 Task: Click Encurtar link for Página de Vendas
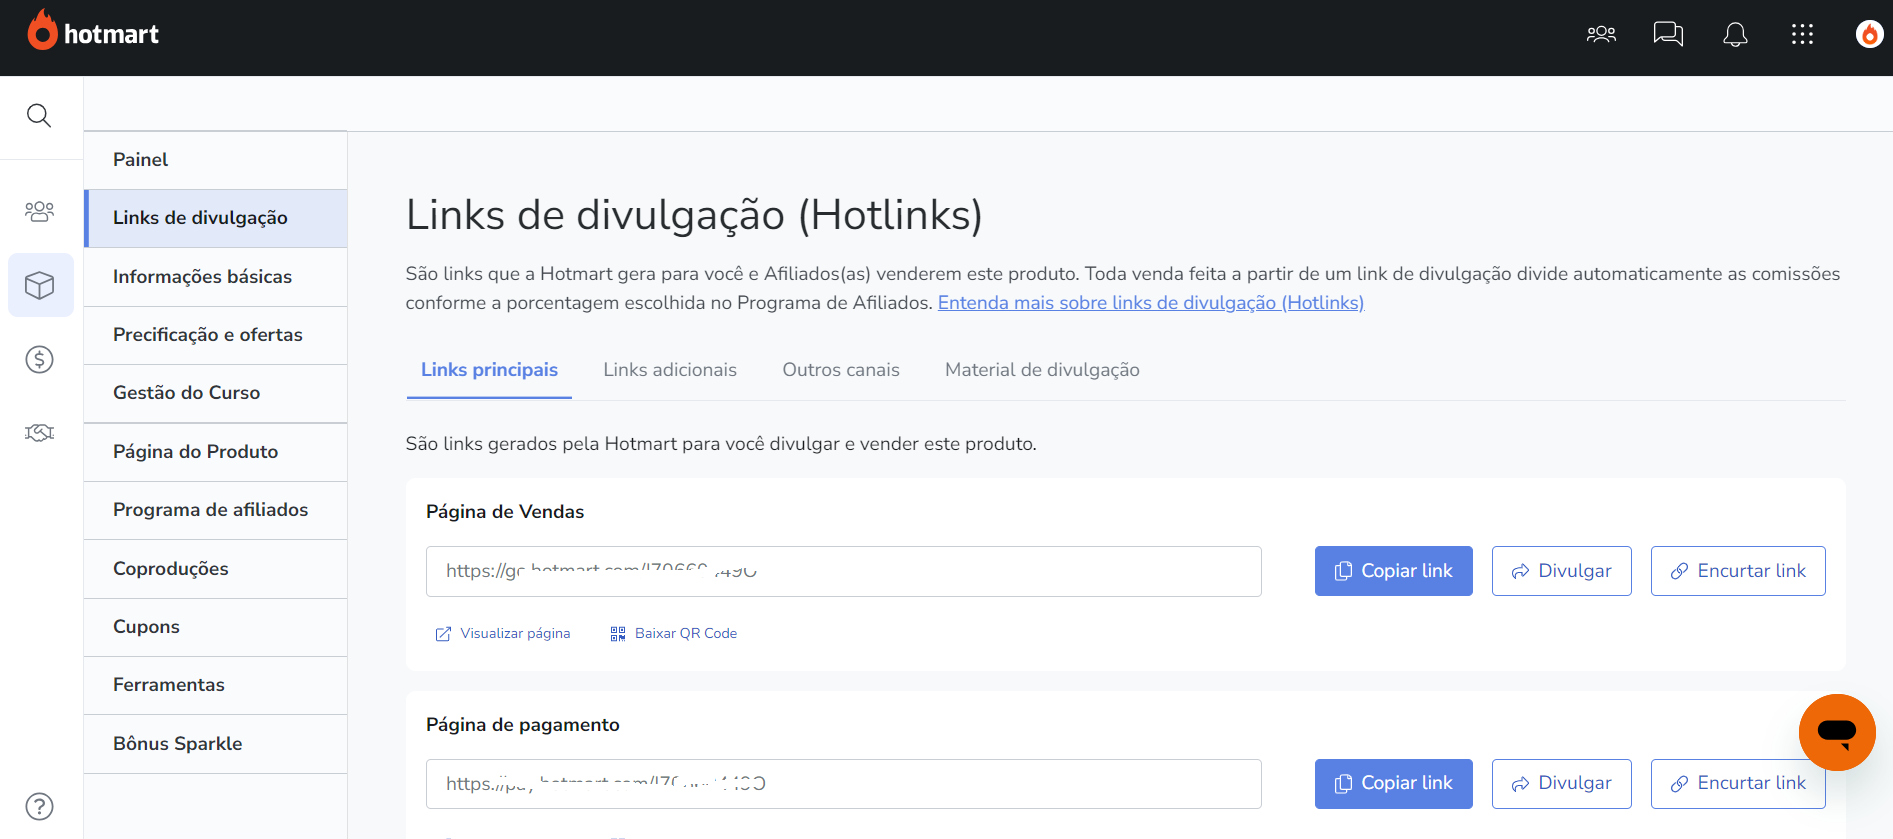tap(1738, 571)
